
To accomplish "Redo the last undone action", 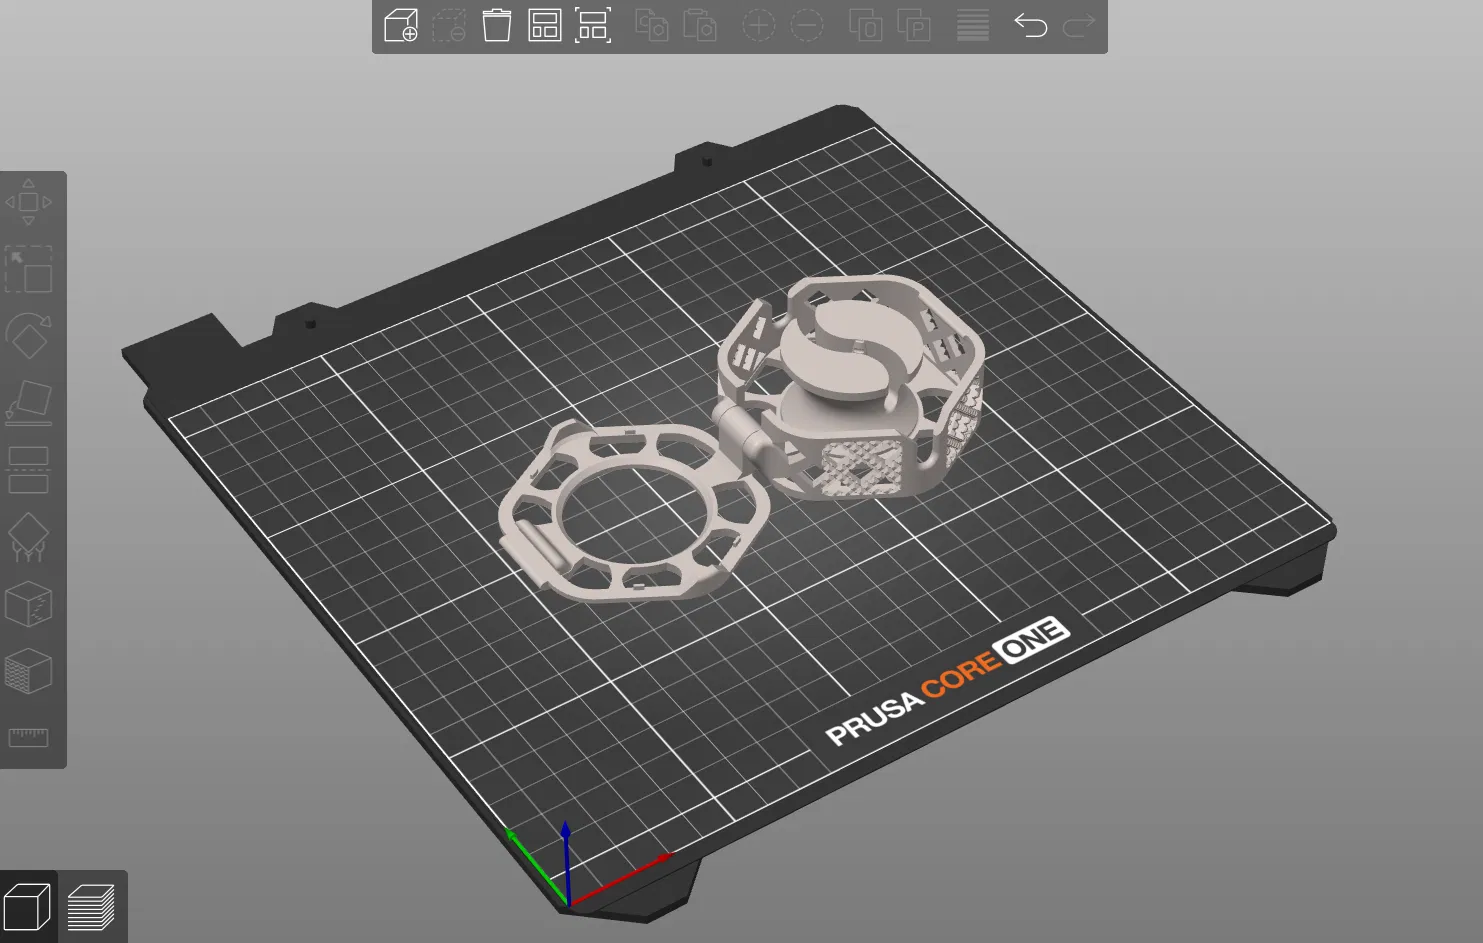I will 1079,26.
